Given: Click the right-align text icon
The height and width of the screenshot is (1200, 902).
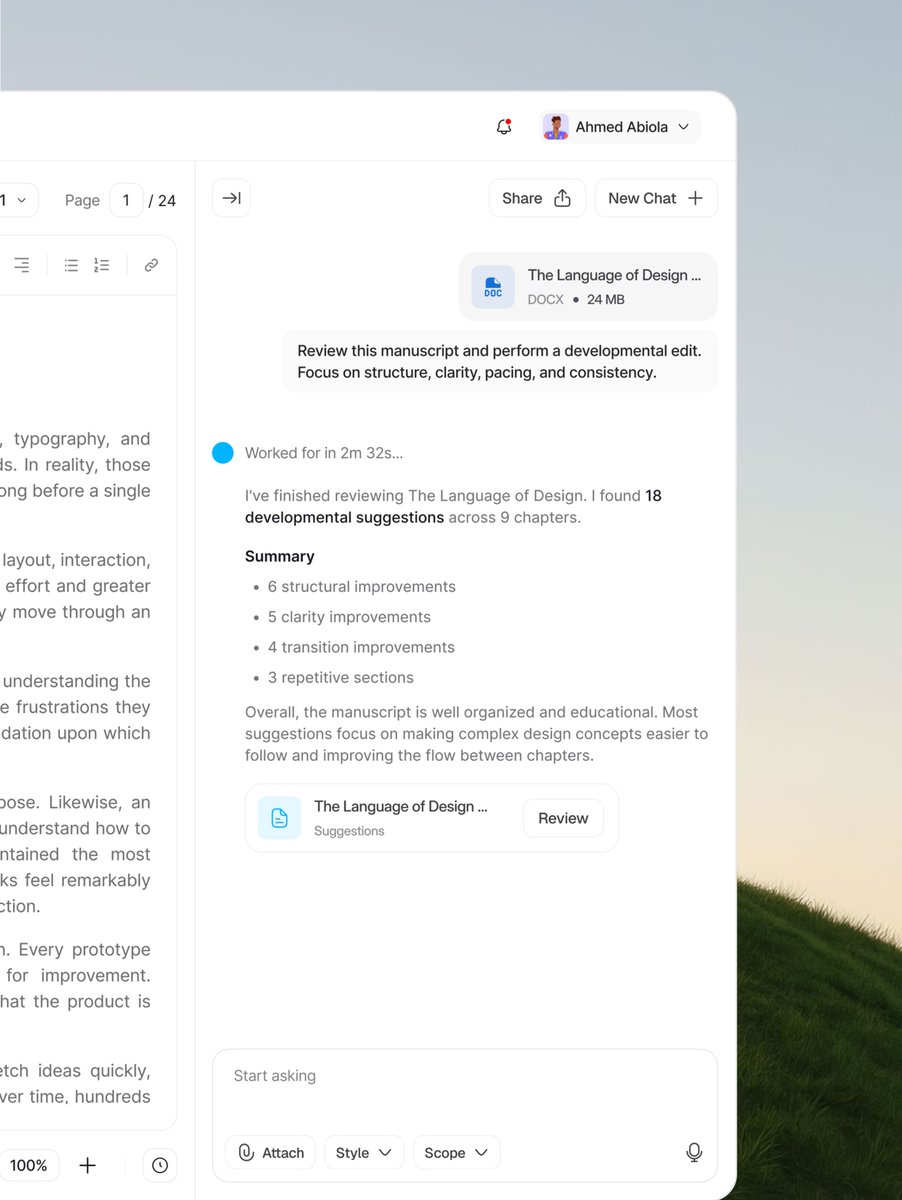Looking at the screenshot, I should pyautogui.click(x=21, y=265).
